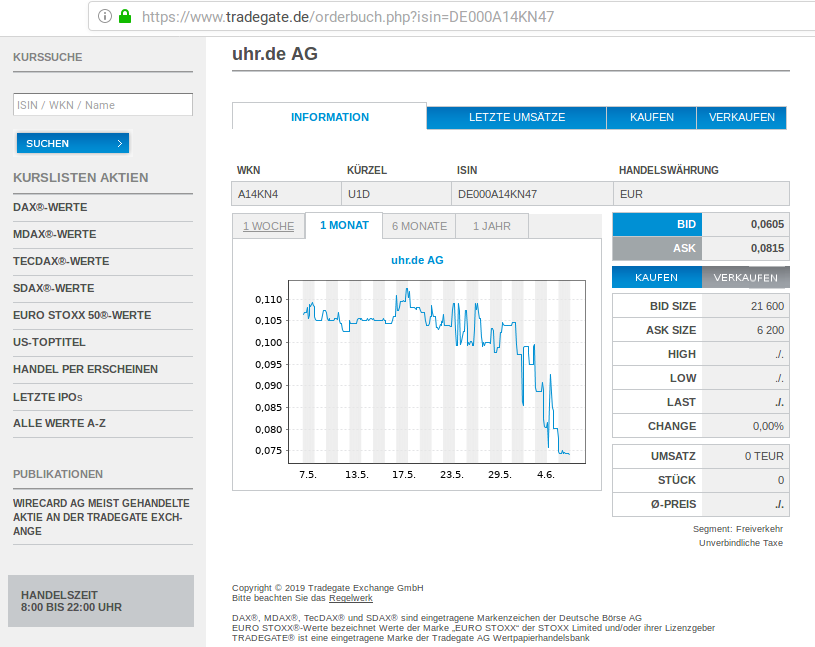
Task: Click the browser address bar URL
Action: coord(348,17)
